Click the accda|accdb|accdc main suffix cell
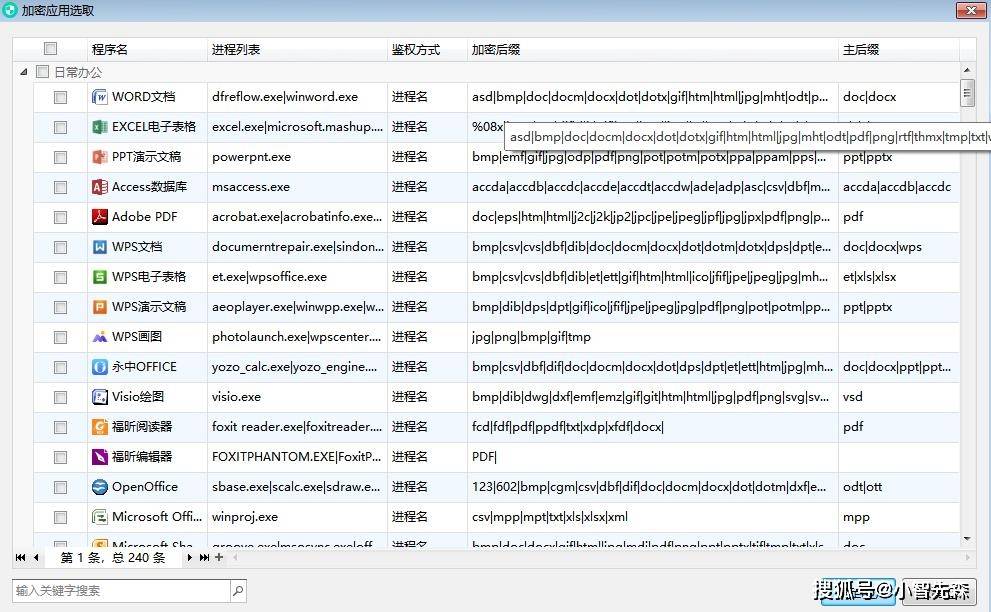The width and height of the screenshot is (991, 612). click(x=899, y=187)
